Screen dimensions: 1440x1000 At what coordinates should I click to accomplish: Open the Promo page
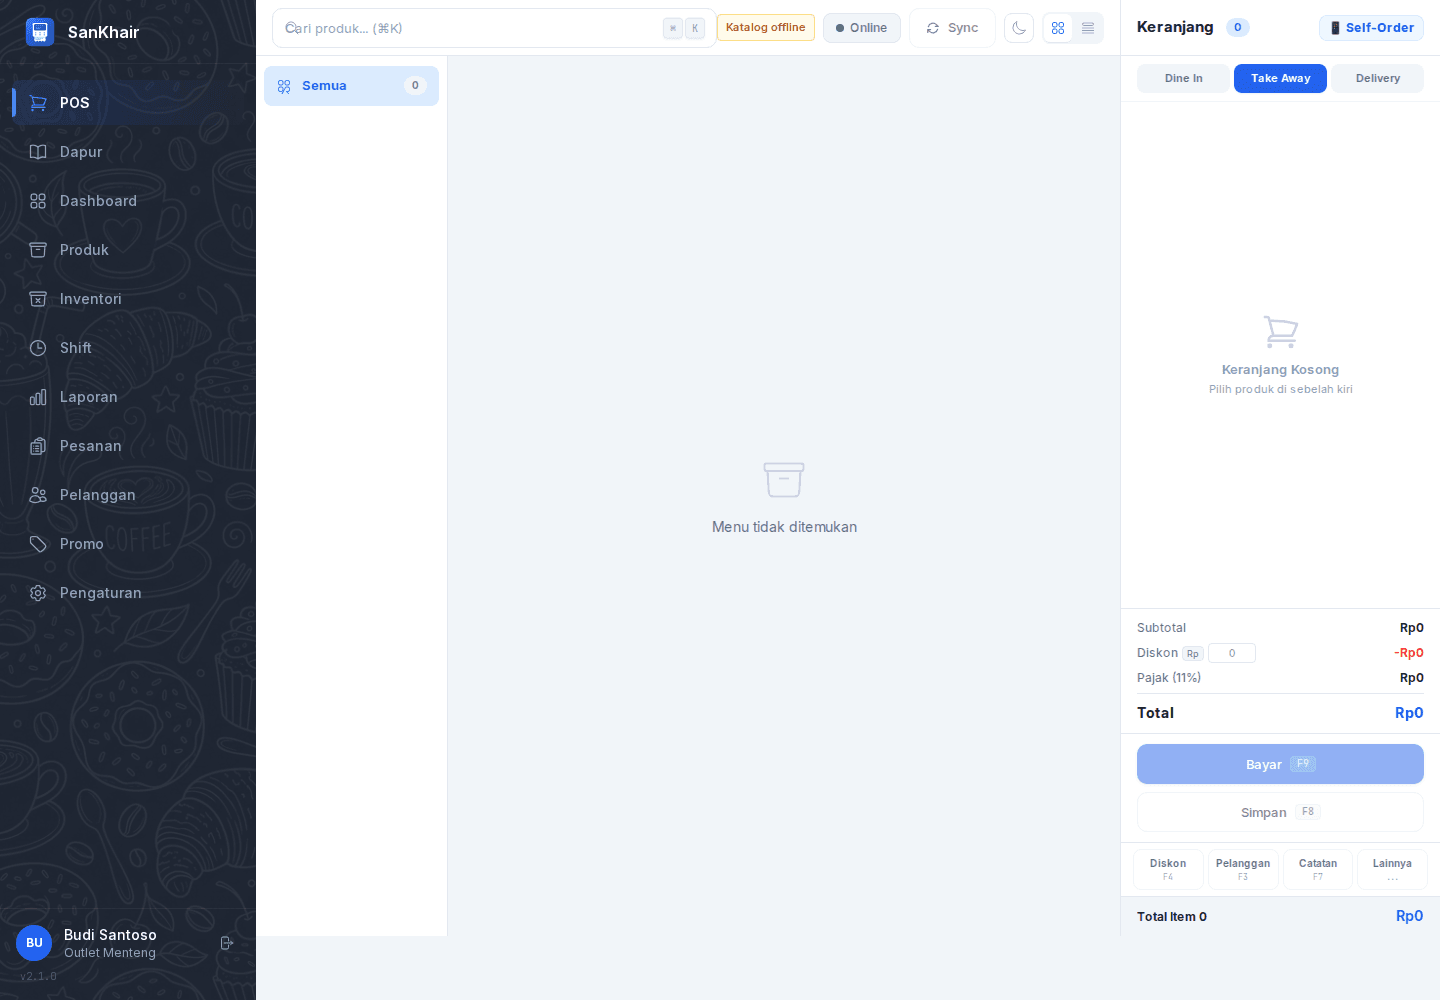[128, 544]
